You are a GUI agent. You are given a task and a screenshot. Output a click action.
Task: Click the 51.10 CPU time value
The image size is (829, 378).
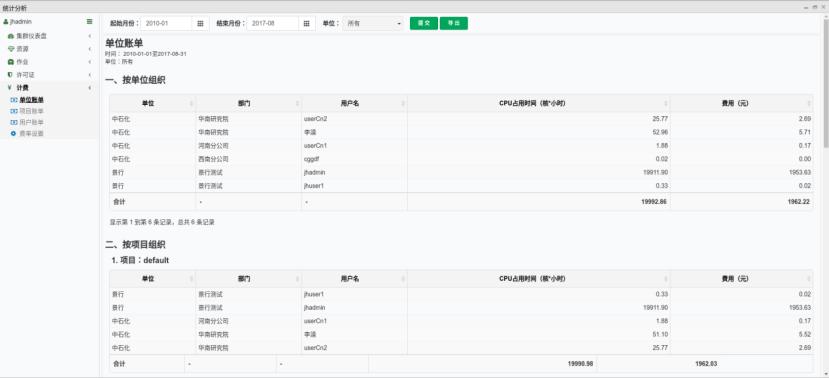(x=660, y=335)
